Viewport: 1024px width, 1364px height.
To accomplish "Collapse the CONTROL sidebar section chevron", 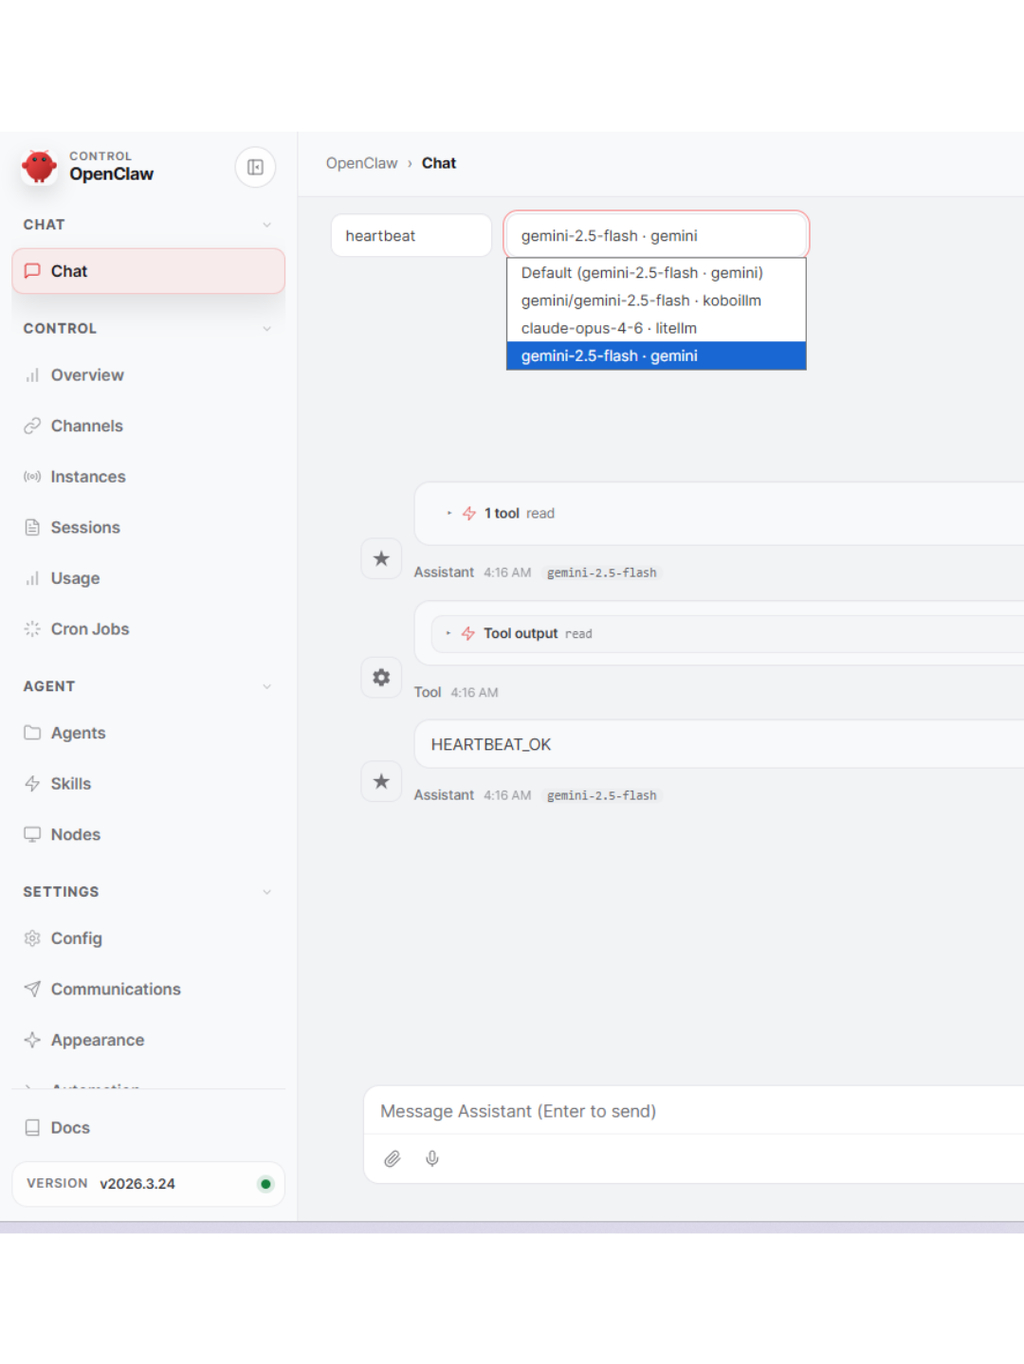I will coord(267,329).
